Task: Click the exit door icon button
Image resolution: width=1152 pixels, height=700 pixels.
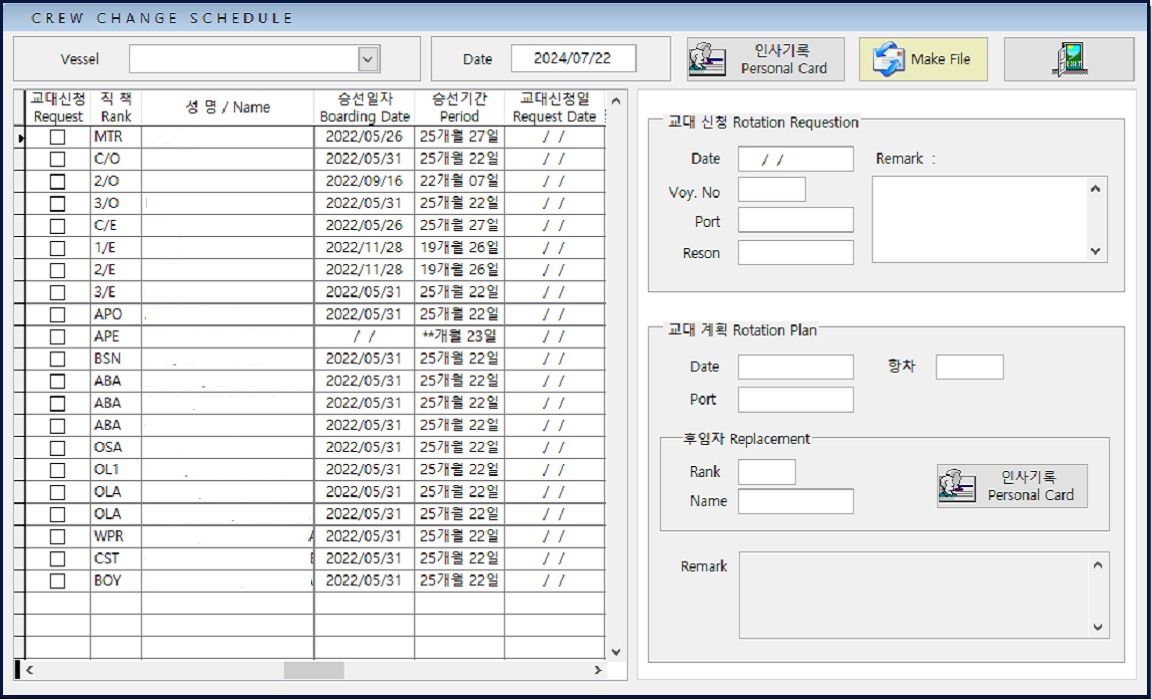Action: [1069, 59]
